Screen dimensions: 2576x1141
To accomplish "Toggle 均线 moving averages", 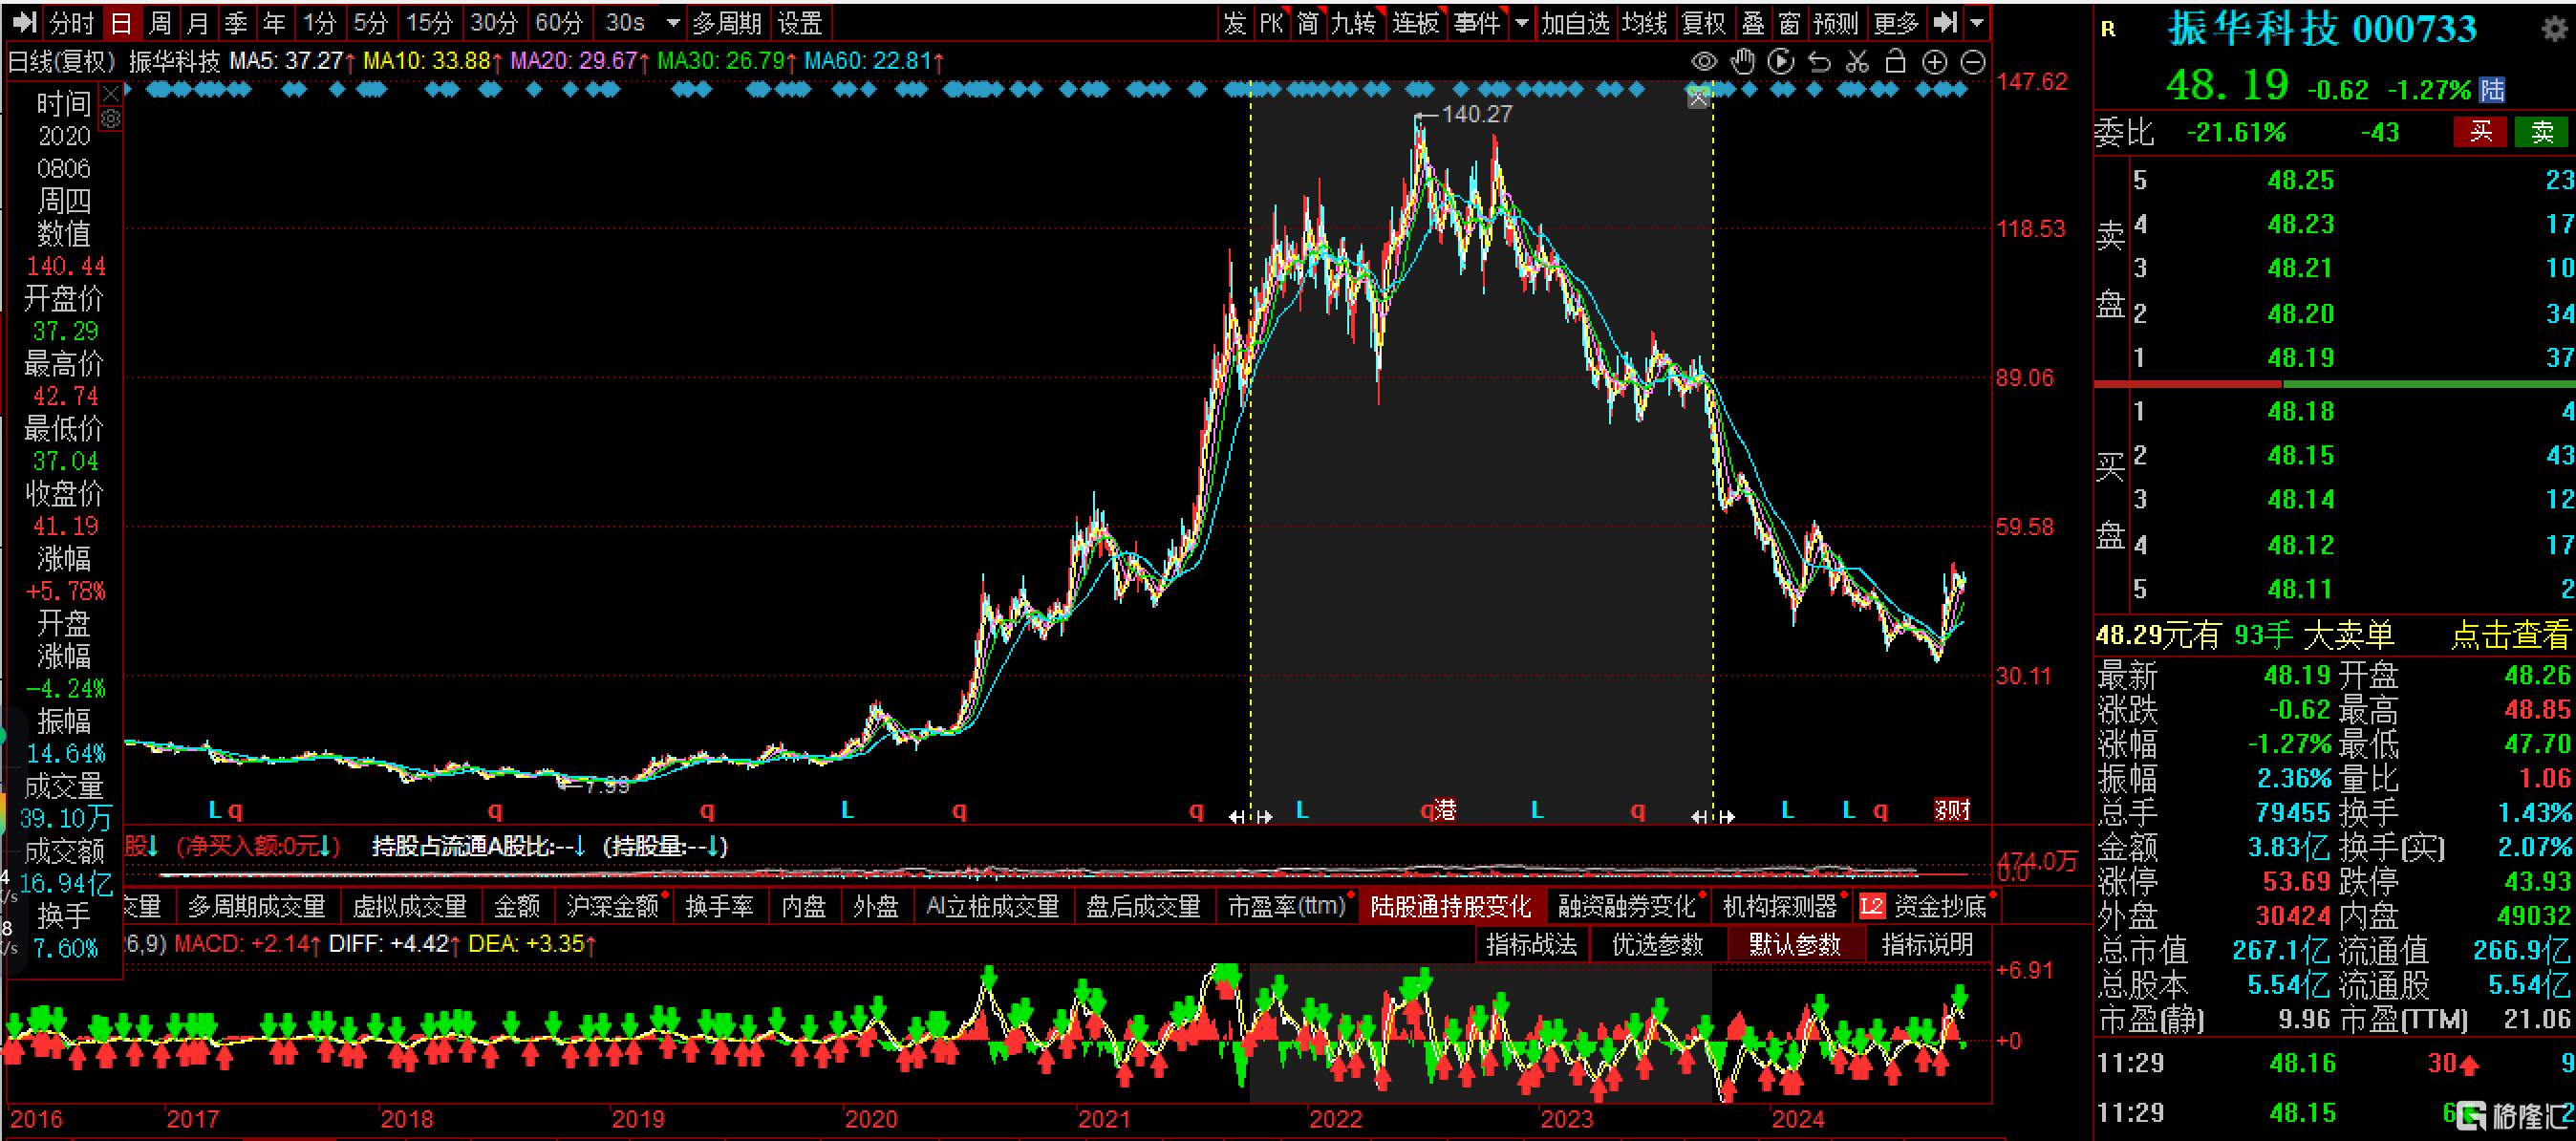I will [x=1644, y=22].
